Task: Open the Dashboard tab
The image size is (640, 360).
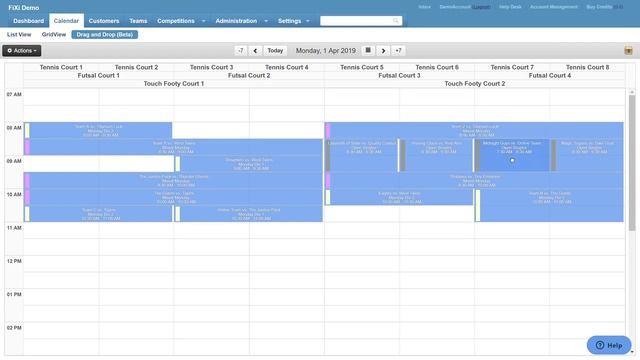Action: coord(28,21)
